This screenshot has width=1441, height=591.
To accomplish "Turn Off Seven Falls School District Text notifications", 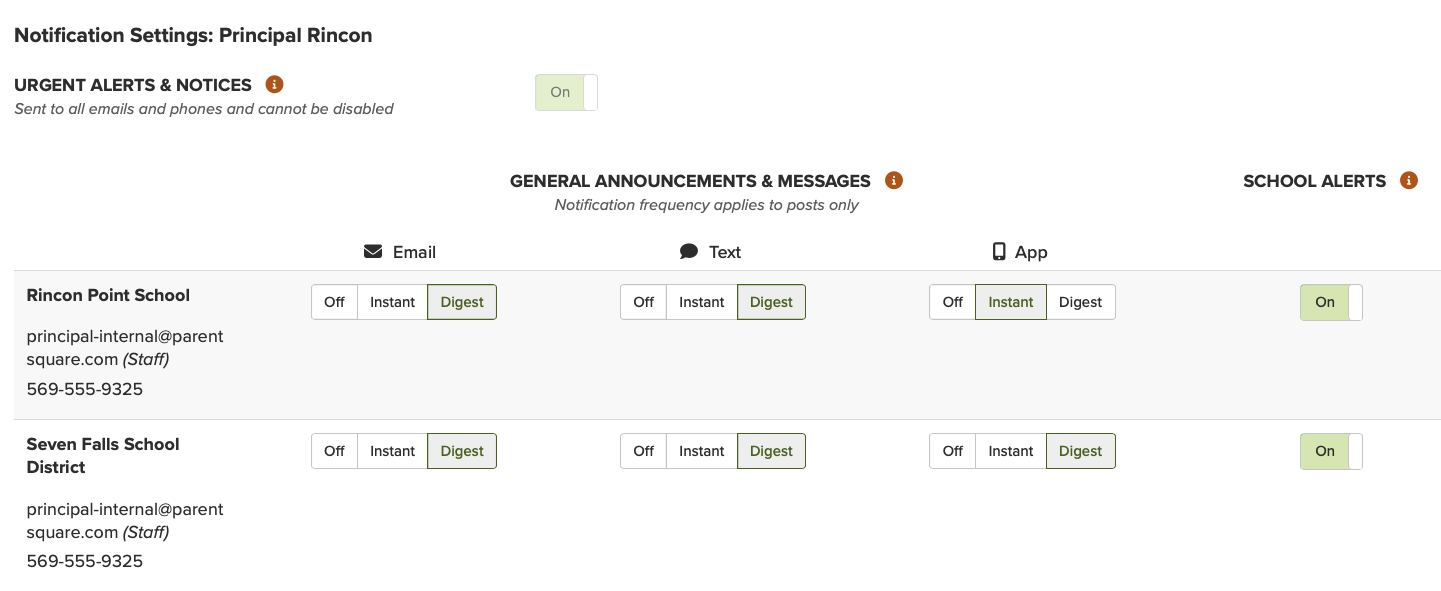I will 644,451.
